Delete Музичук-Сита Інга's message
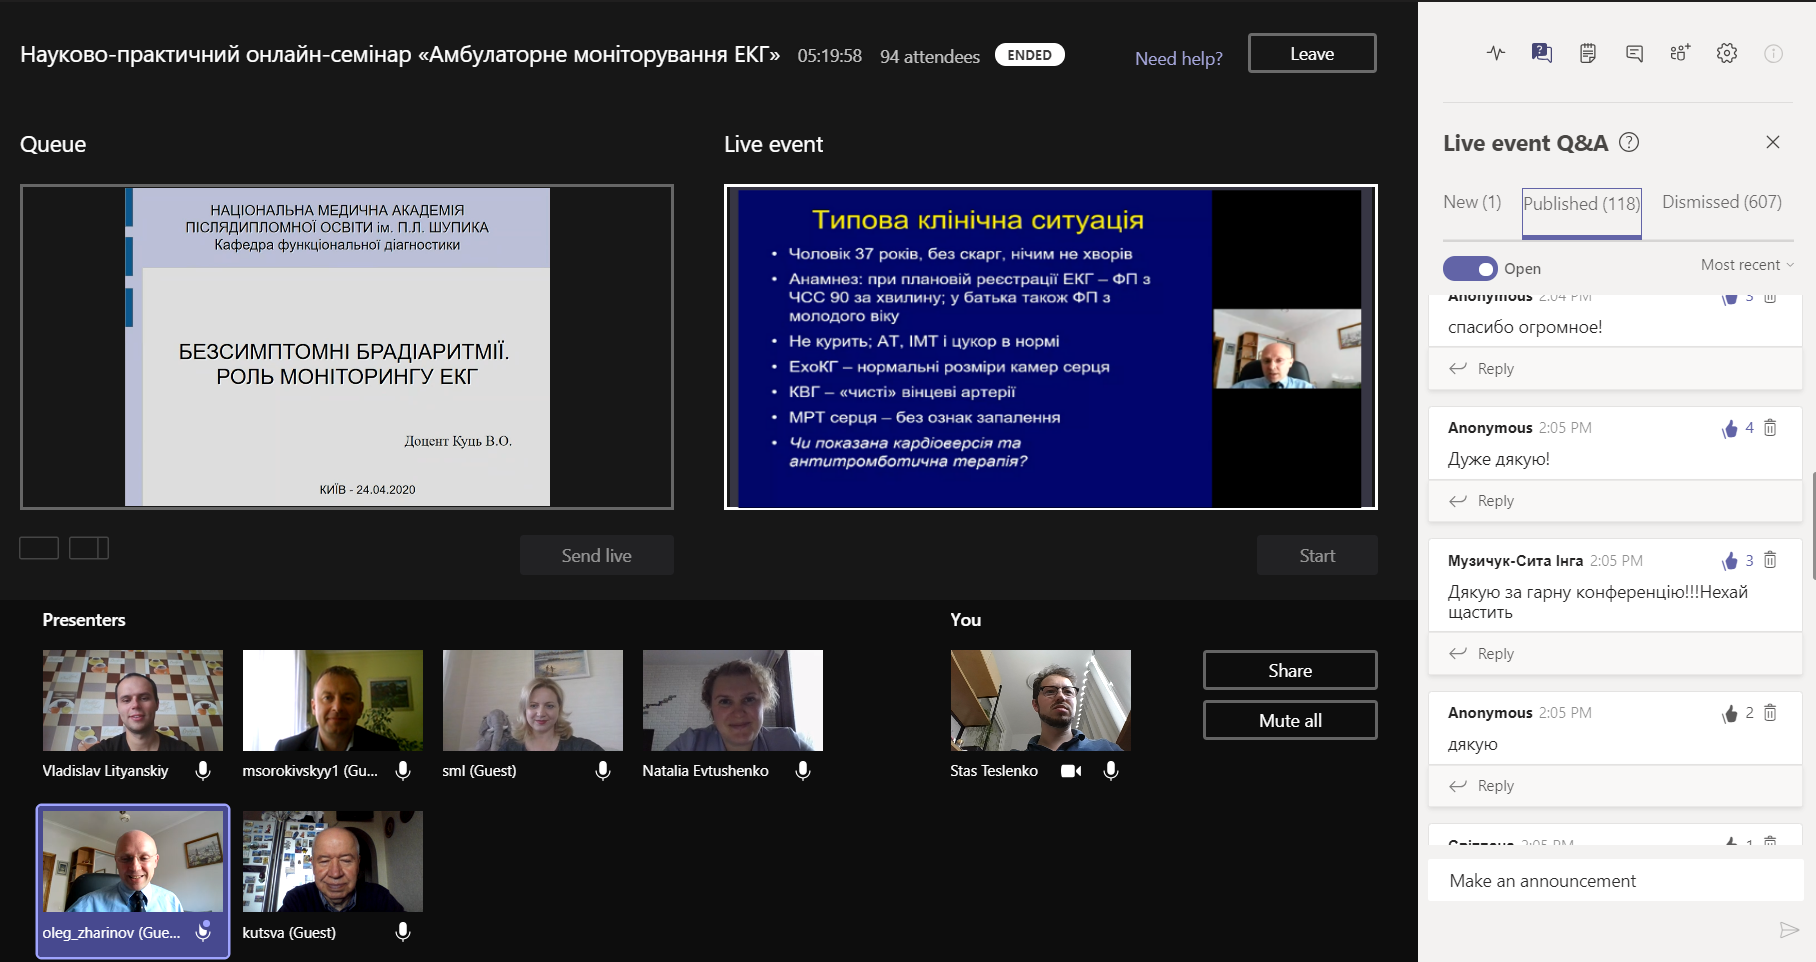The width and height of the screenshot is (1816, 962). pyautogui.click(x=1770, y=560)
